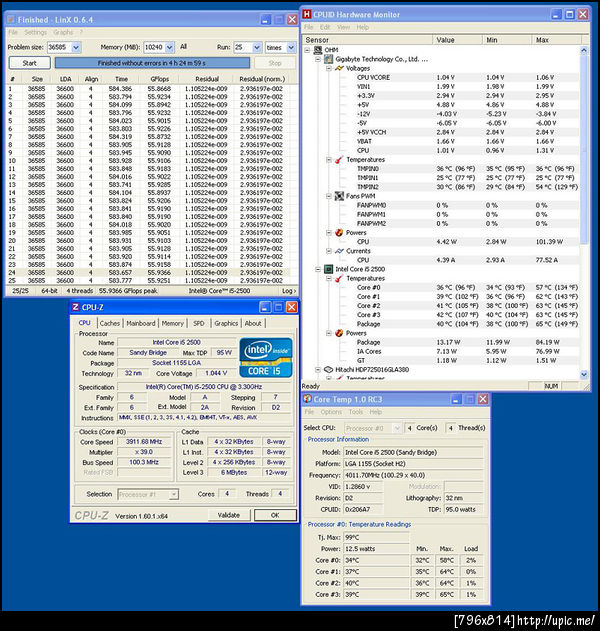Switch to the Graphics tab in CPU-Z
This screenshot has width=600, height=631.
pos(226,323)
